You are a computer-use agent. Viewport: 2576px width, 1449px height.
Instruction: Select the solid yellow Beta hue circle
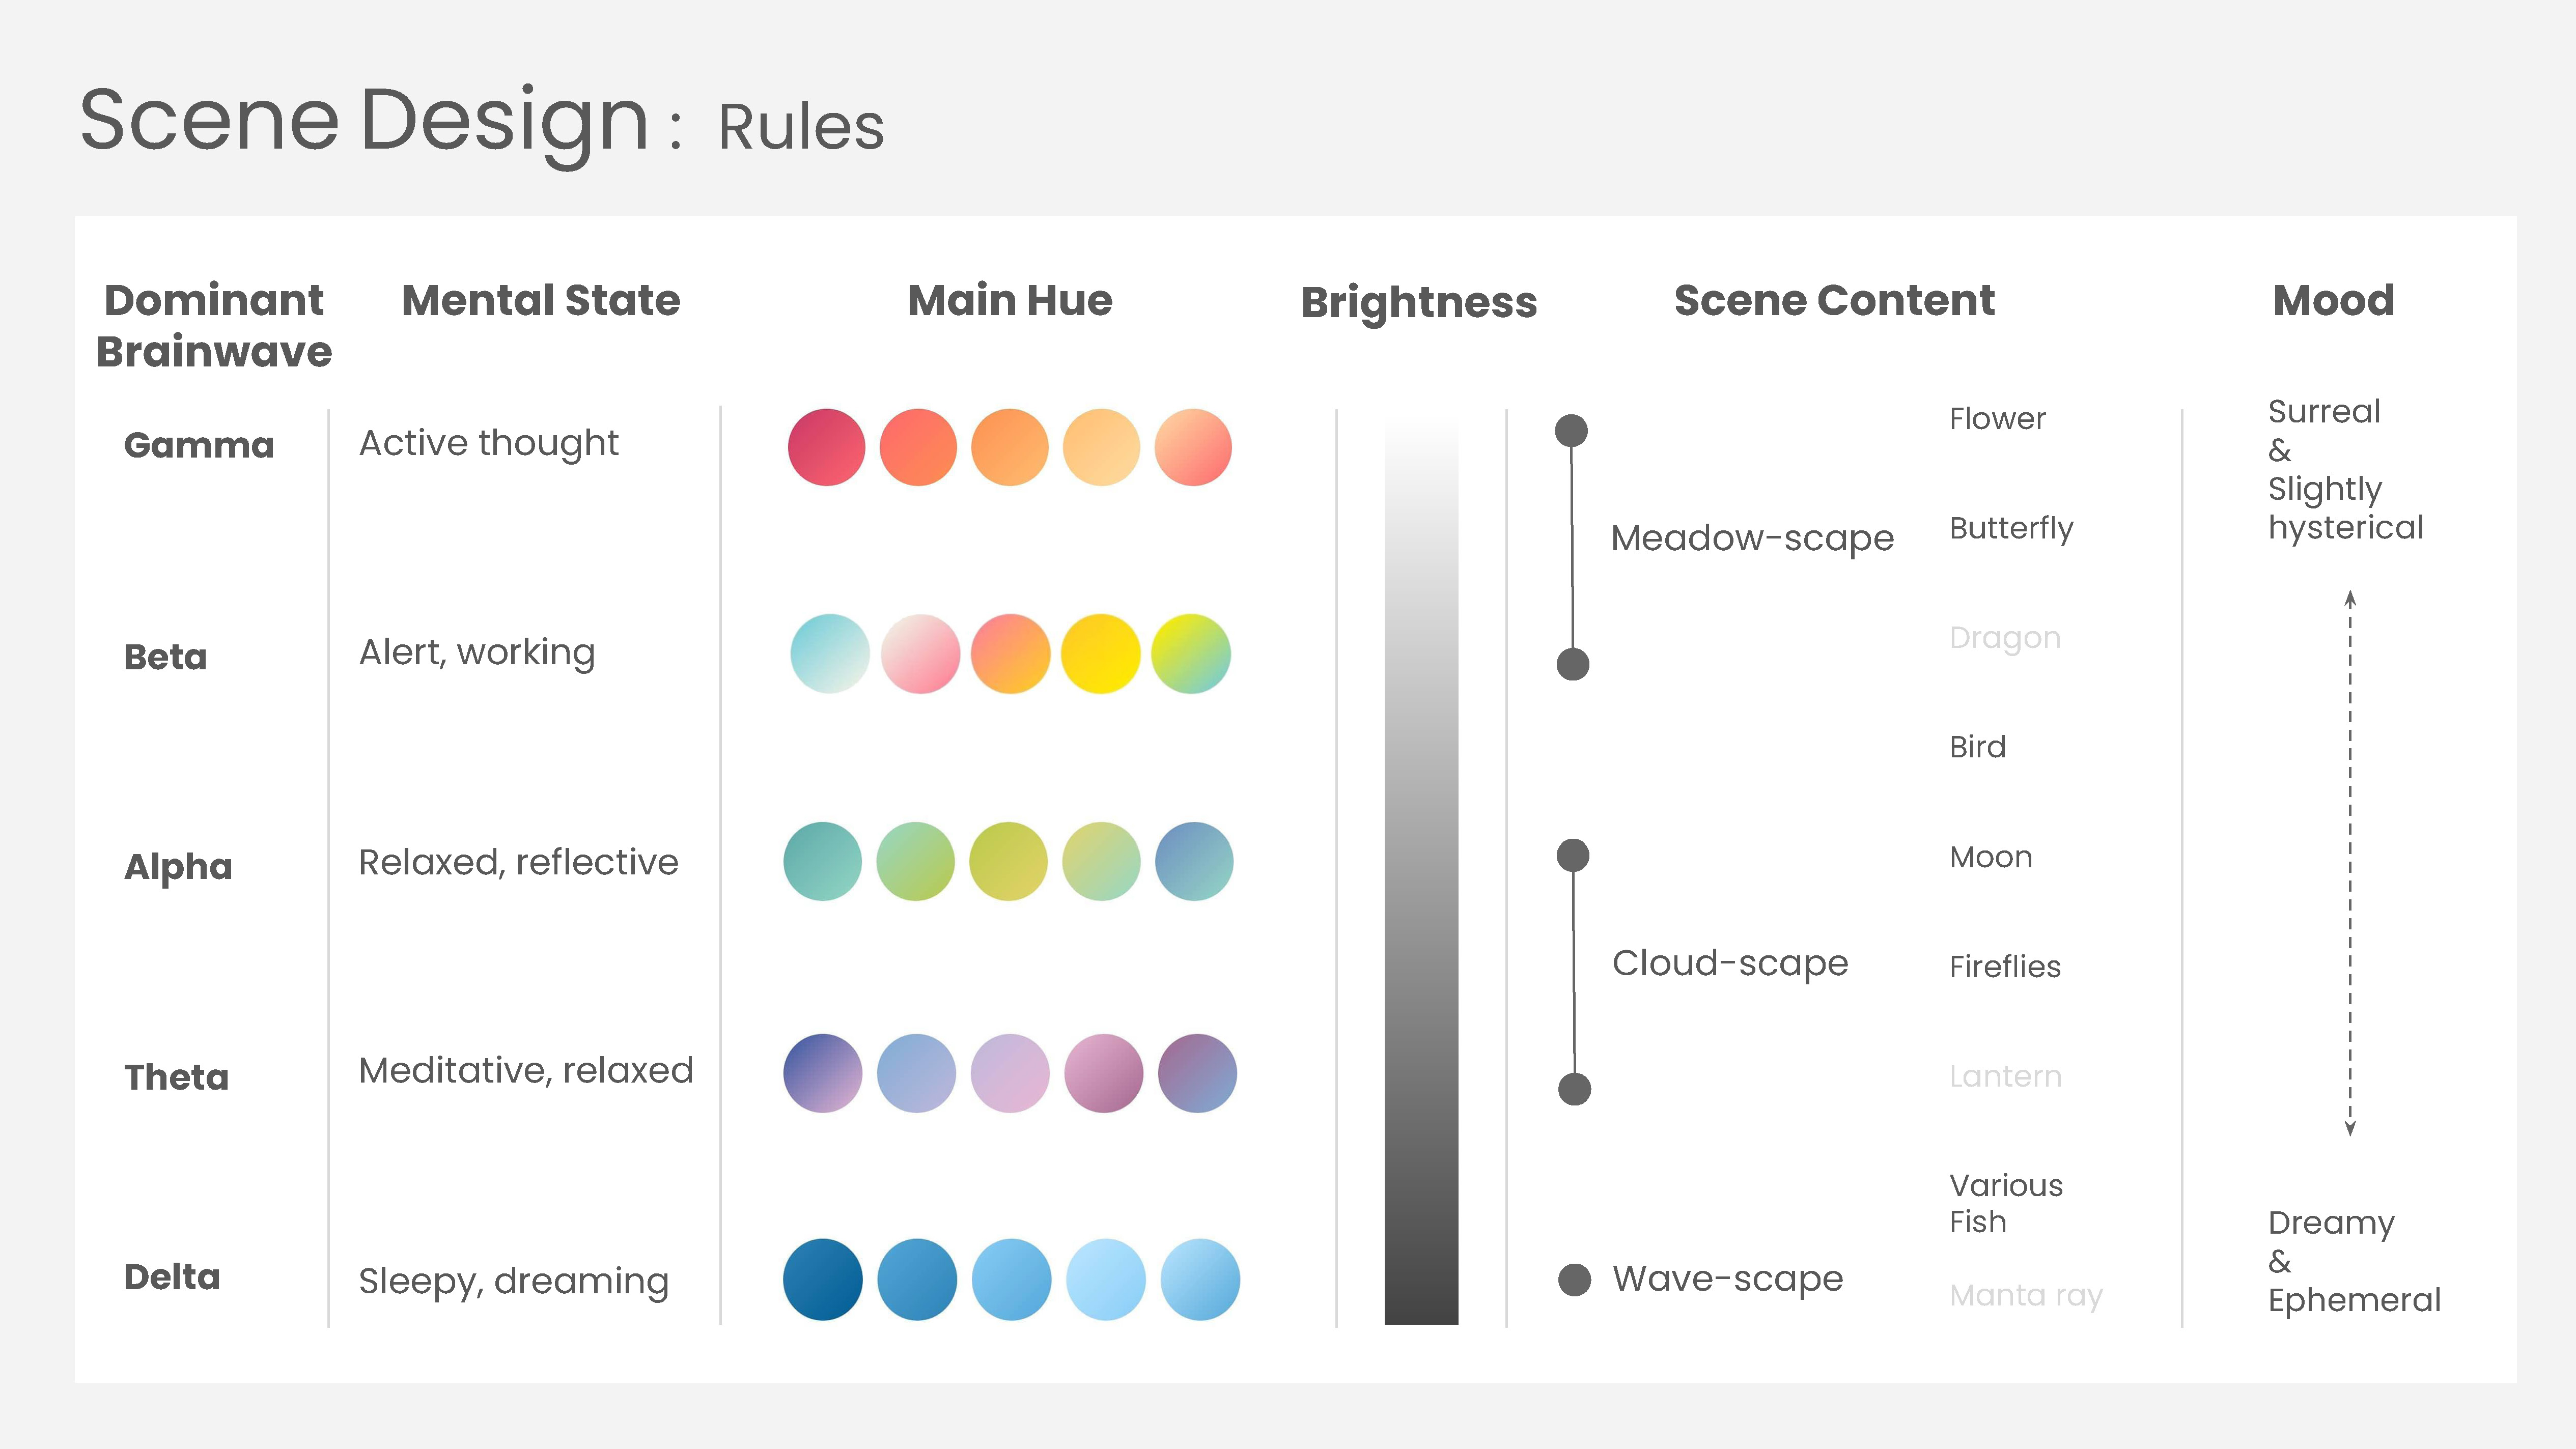pos(1100,654)
